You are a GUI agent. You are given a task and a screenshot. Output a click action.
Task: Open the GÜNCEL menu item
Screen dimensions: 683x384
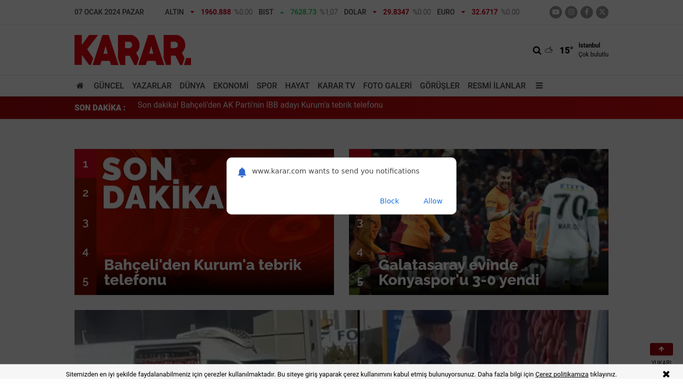(108, 86)
